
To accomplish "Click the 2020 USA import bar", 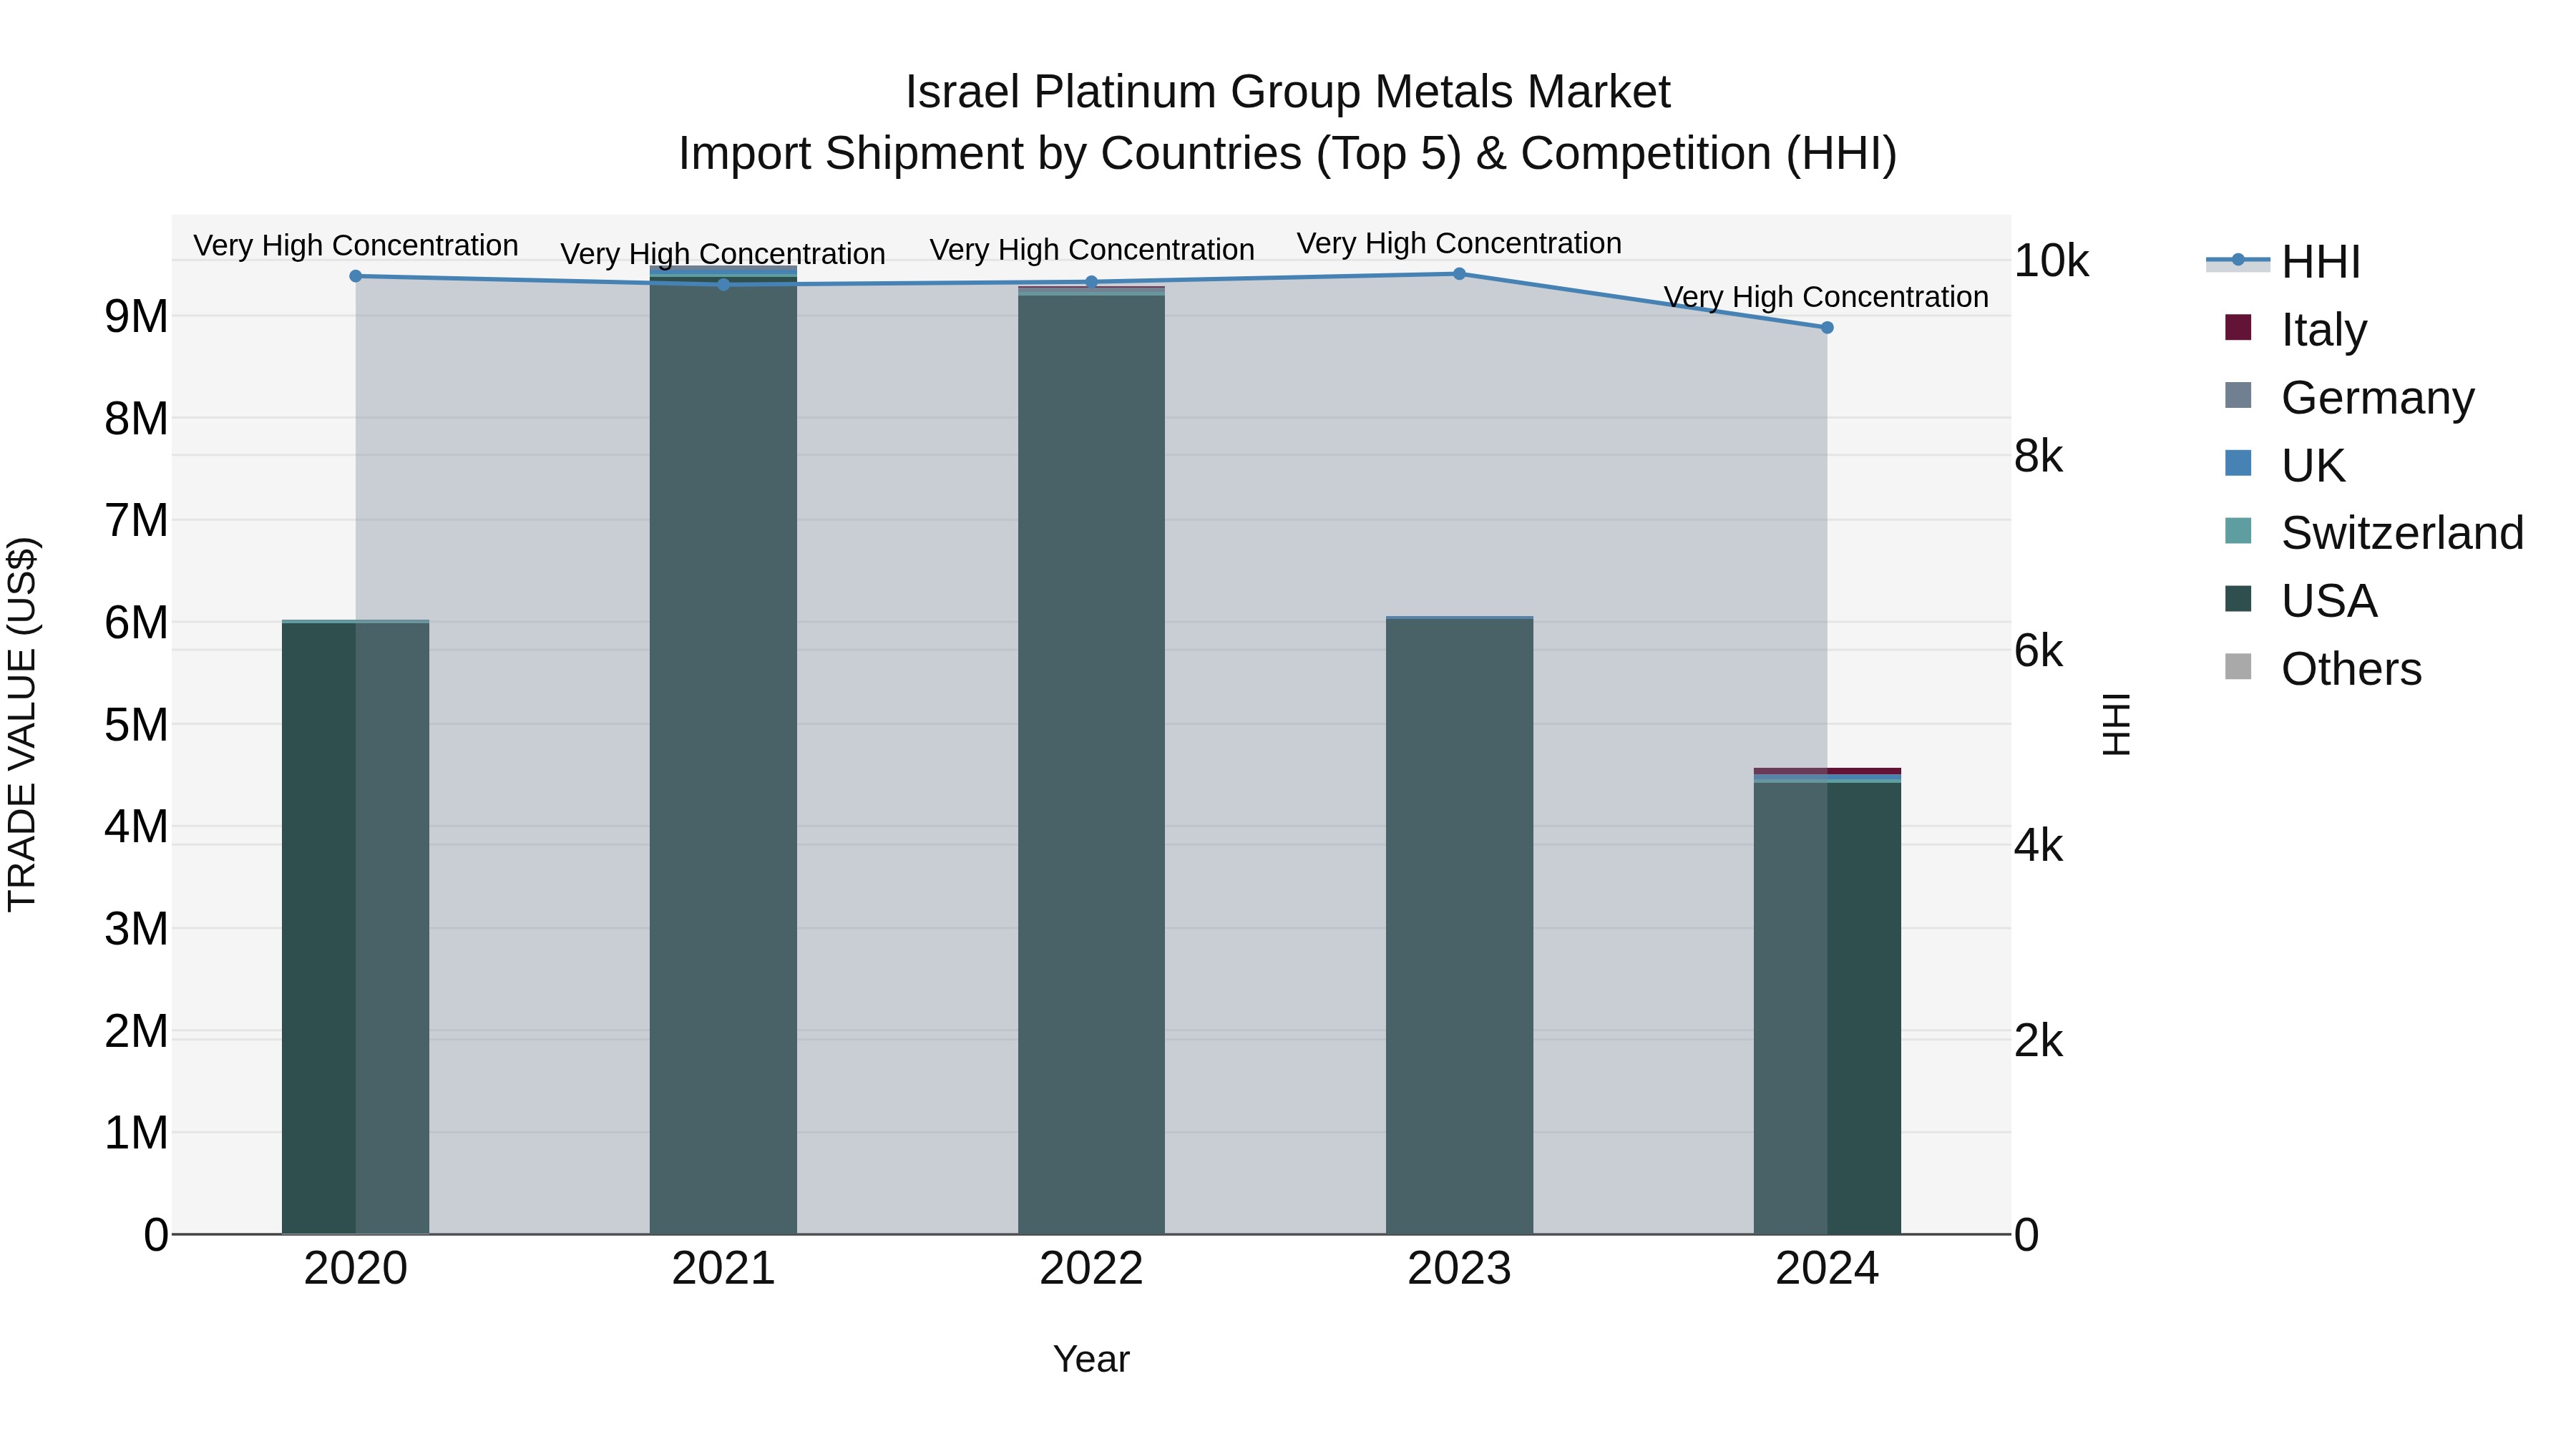I will [356, 928].
